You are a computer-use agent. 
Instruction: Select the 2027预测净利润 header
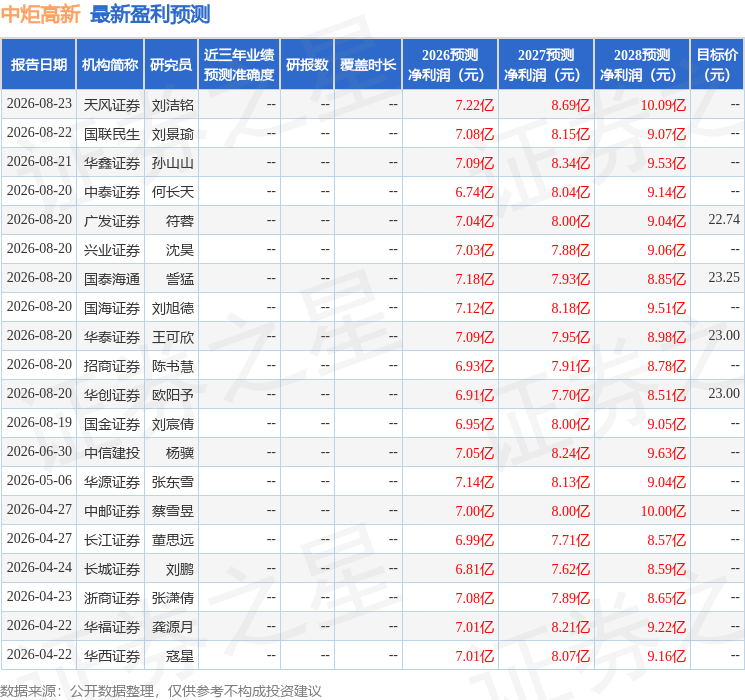pyautogui.click(x=546, y=65)
